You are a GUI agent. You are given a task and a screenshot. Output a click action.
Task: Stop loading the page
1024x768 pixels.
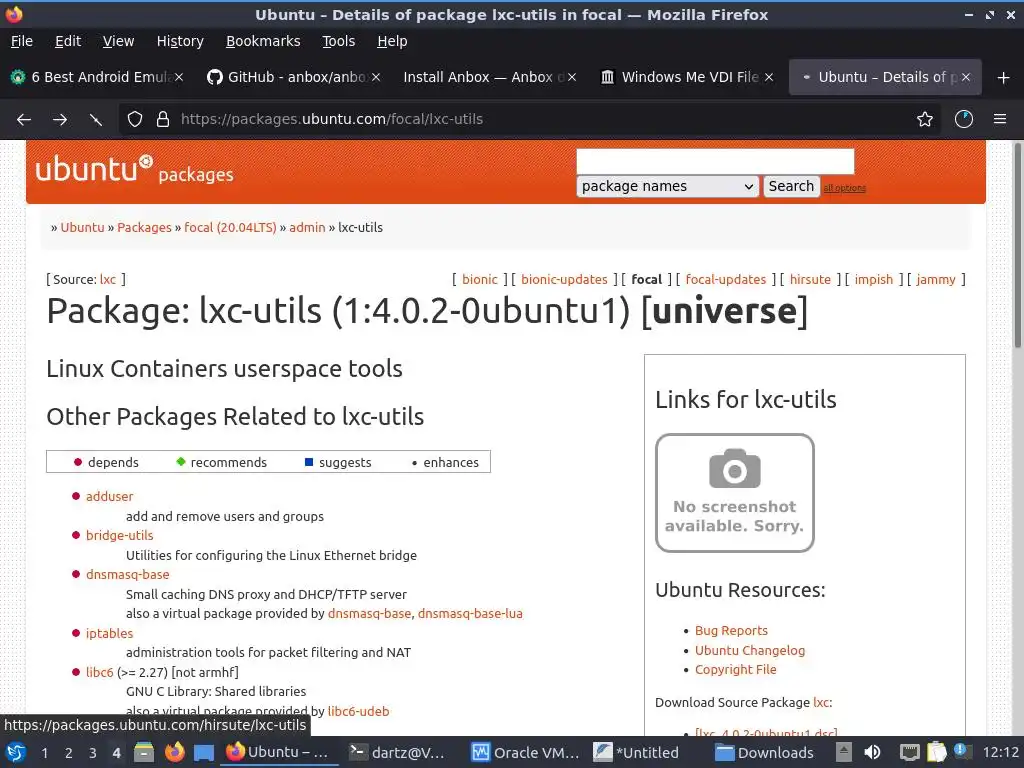click(x=96, y=120)
